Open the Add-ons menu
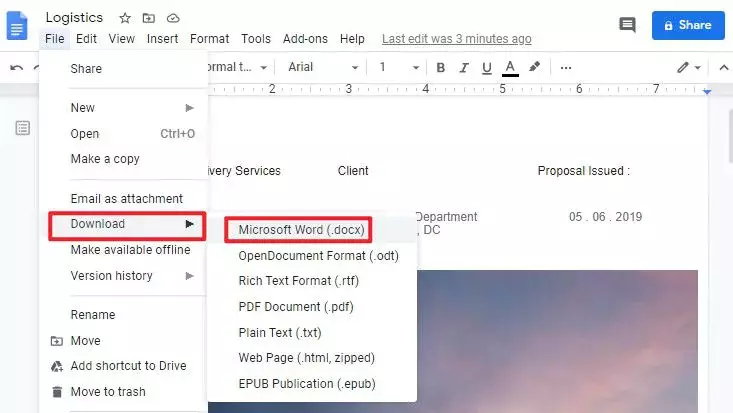The height and width of the screenshot is (413, 733). [305, 39]
